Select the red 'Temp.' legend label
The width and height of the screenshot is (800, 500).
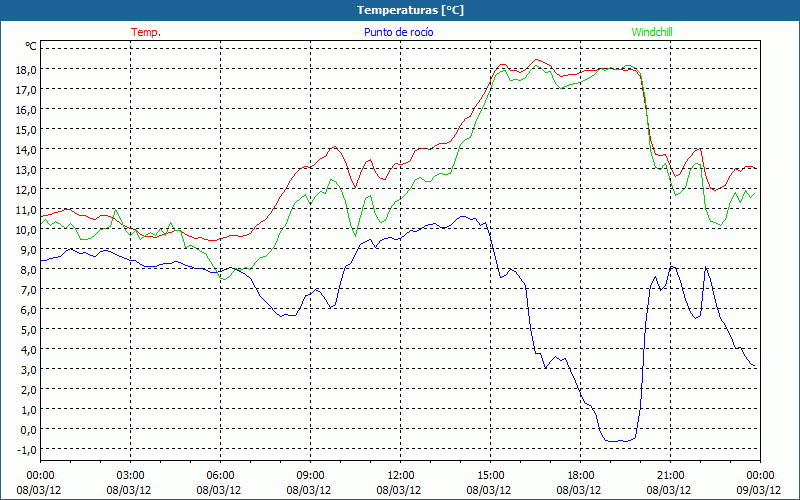coord(146,32)
